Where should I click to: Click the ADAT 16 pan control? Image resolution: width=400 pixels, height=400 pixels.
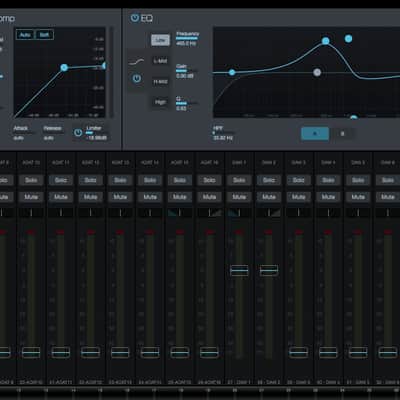pyautogui.click(x=209, y=213)
